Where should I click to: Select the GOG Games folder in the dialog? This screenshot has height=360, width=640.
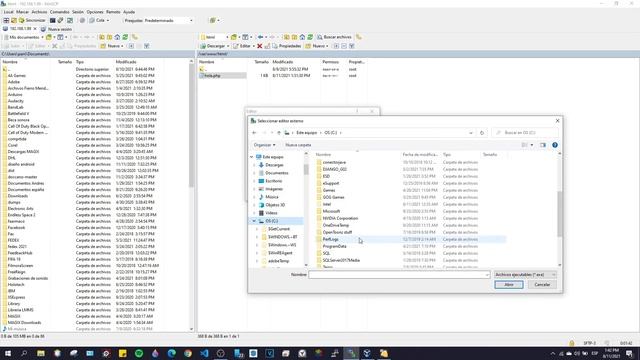point(333,197)
